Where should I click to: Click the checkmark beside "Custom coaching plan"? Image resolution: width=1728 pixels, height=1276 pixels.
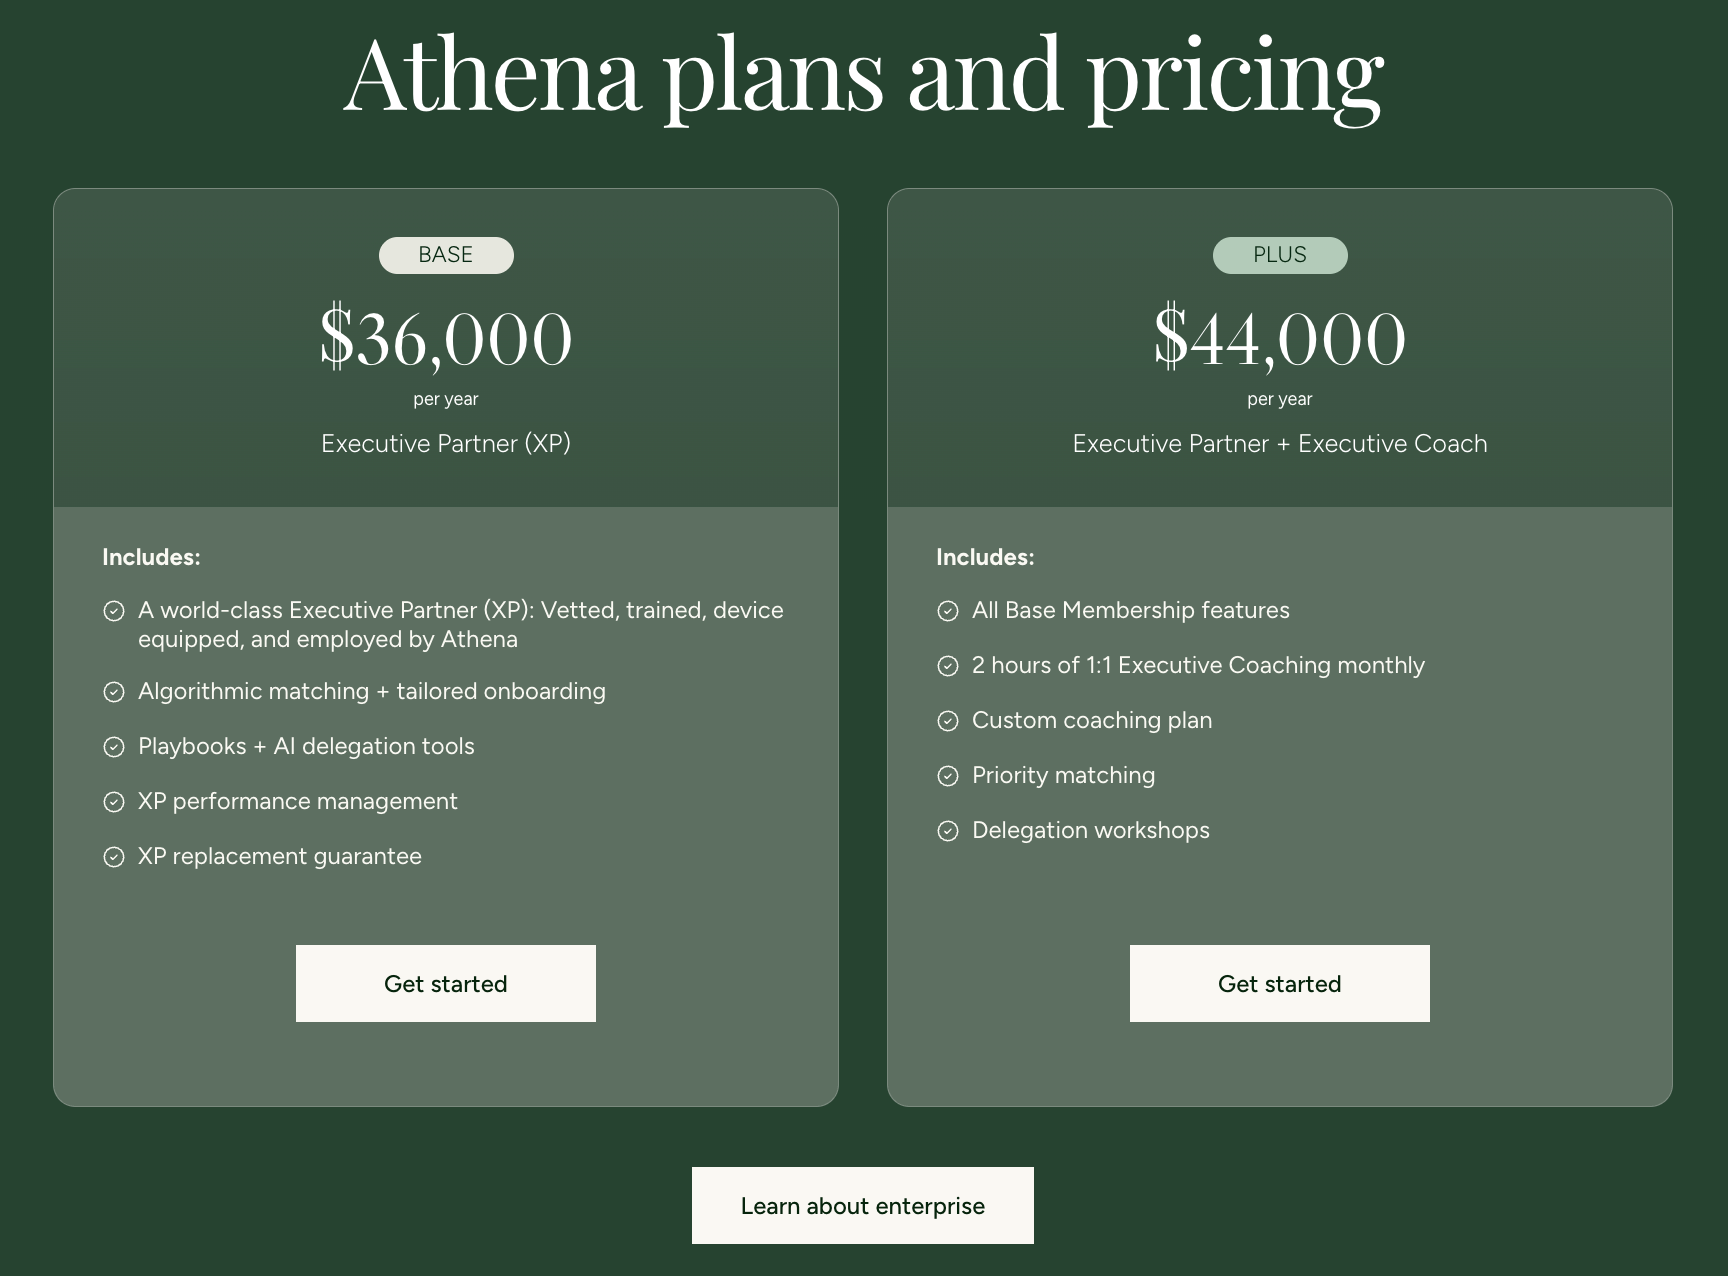pyautogui.click(x=948, y=720)
